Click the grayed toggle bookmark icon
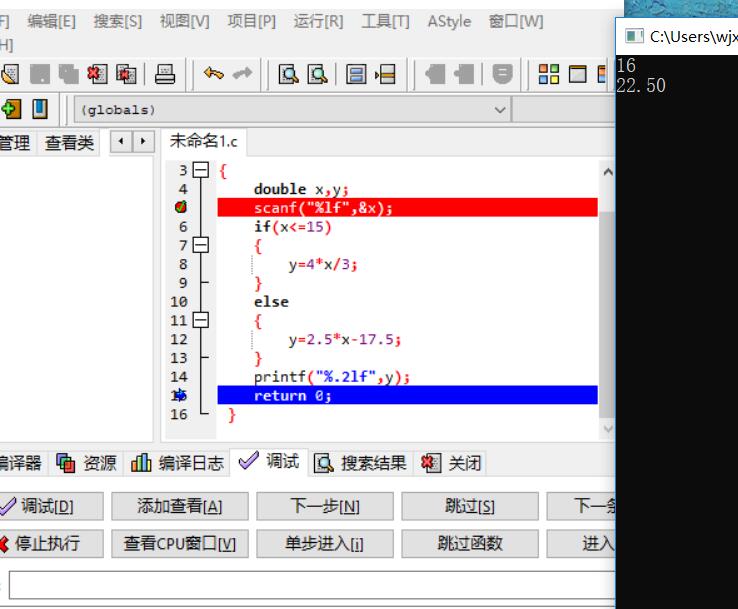Screen dimensions: 738x609 point(502,74)
